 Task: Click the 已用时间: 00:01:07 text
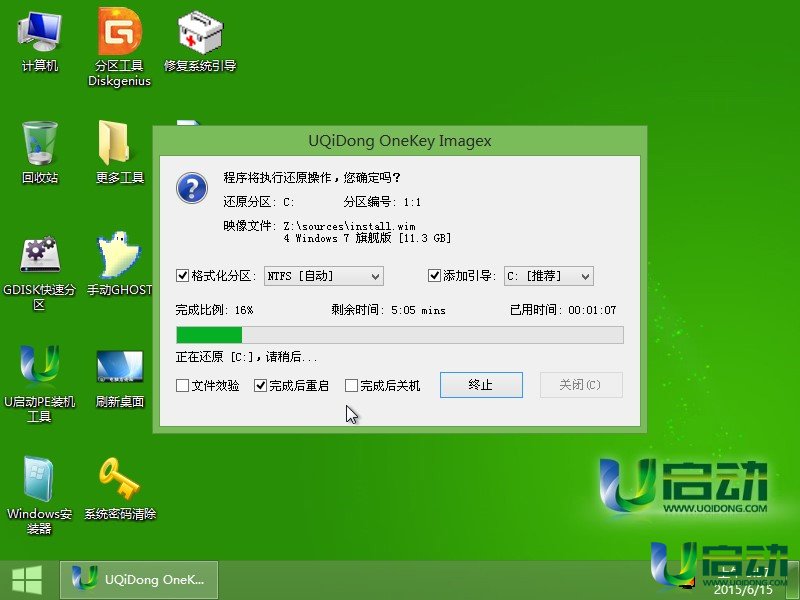[x=563, y=310]
